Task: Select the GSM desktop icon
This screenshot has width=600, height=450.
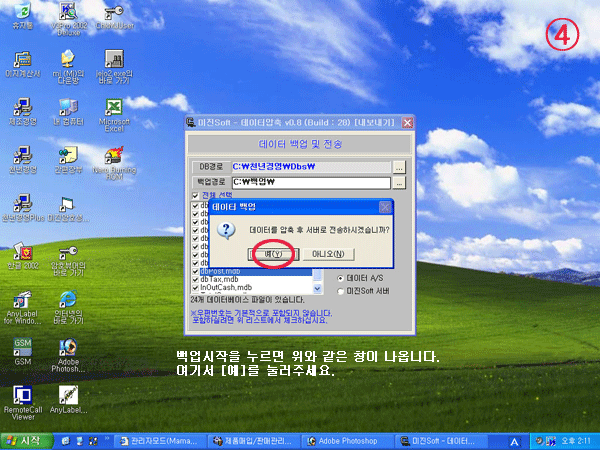Action: [23, 351]
